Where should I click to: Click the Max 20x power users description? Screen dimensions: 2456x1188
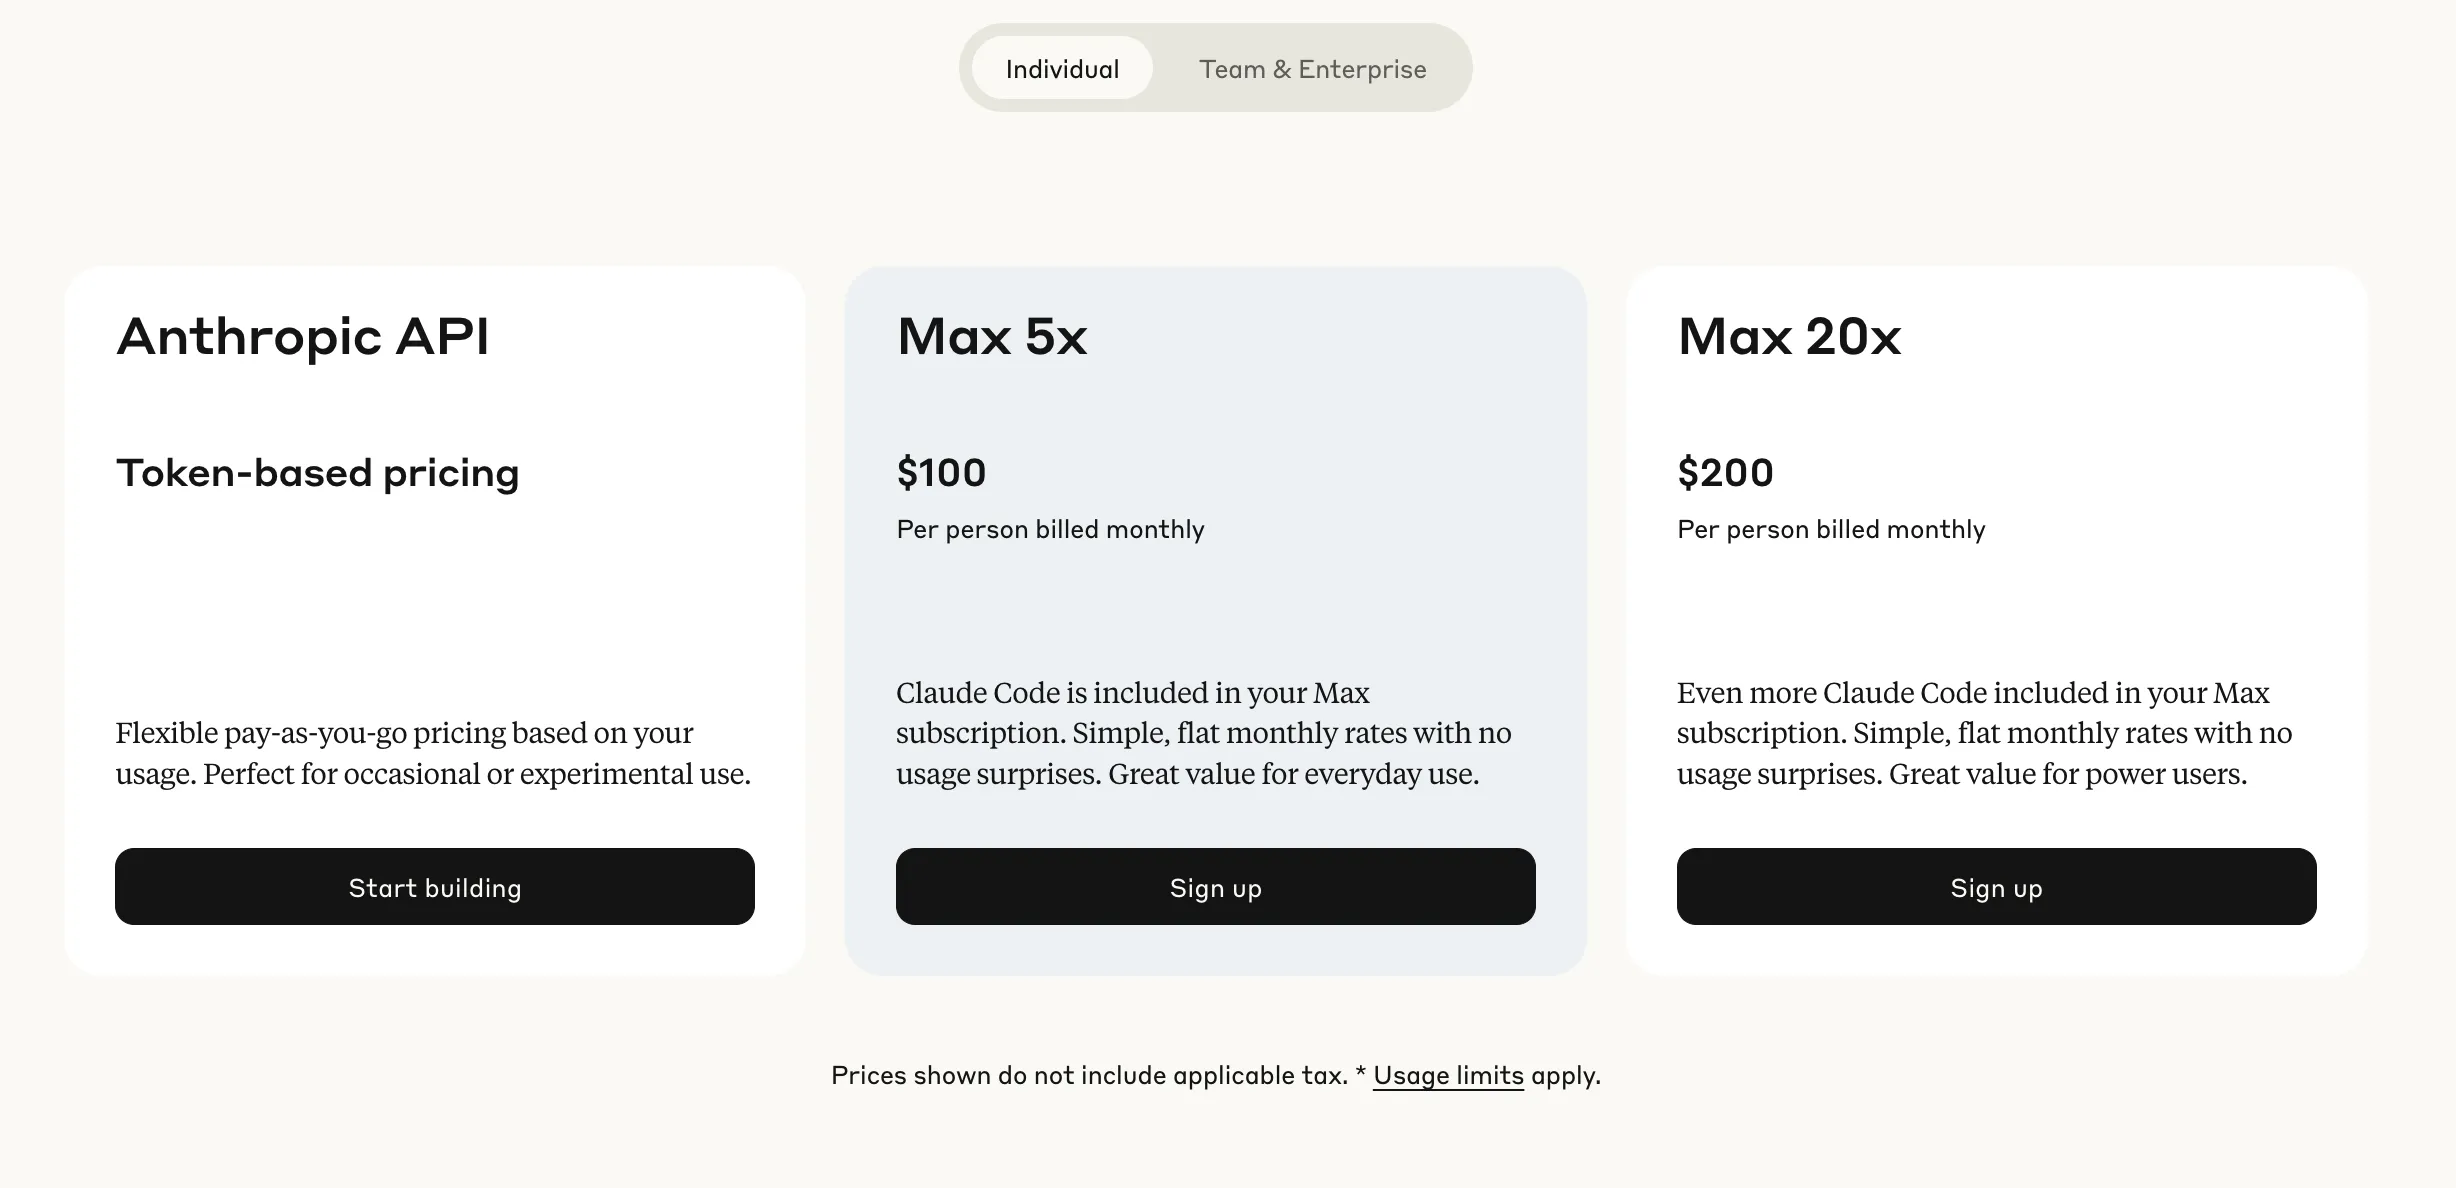1984,733
